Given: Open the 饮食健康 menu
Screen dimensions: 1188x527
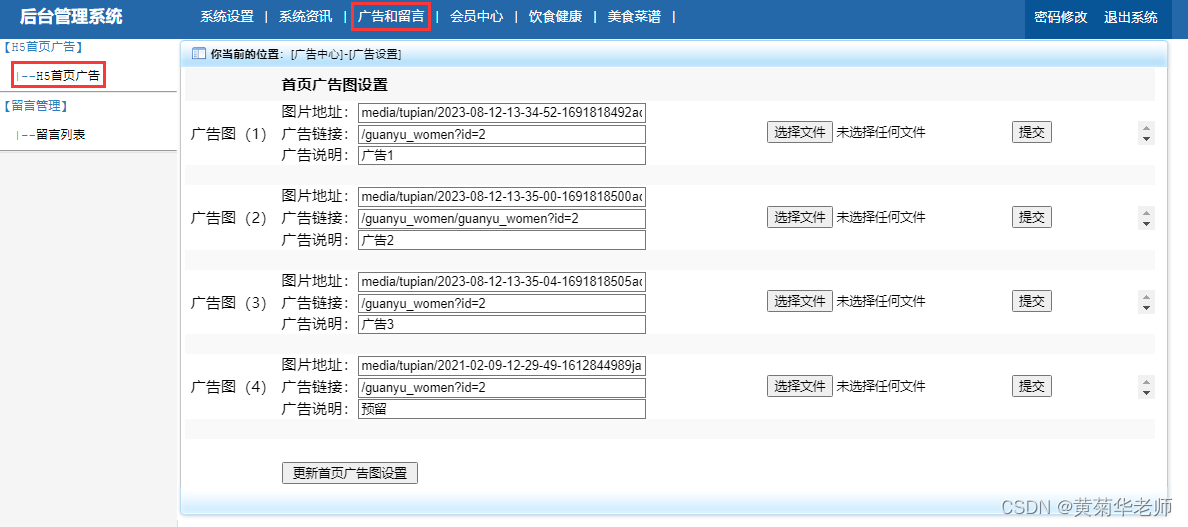Looking at the screenshot, I should point(555,17).
